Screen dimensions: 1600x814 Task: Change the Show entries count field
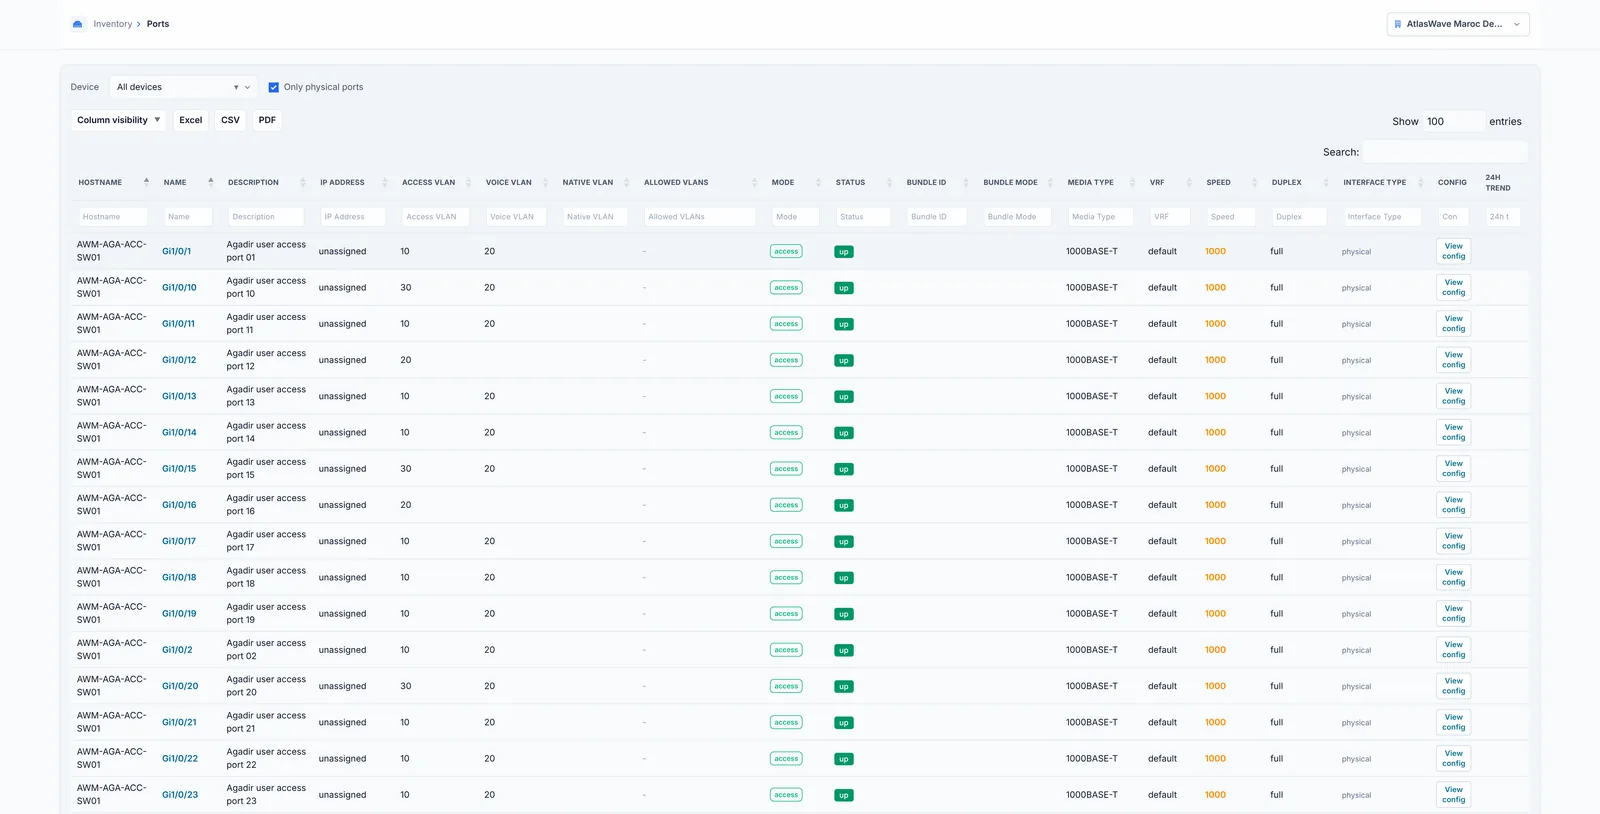[x=1453, y=121]
